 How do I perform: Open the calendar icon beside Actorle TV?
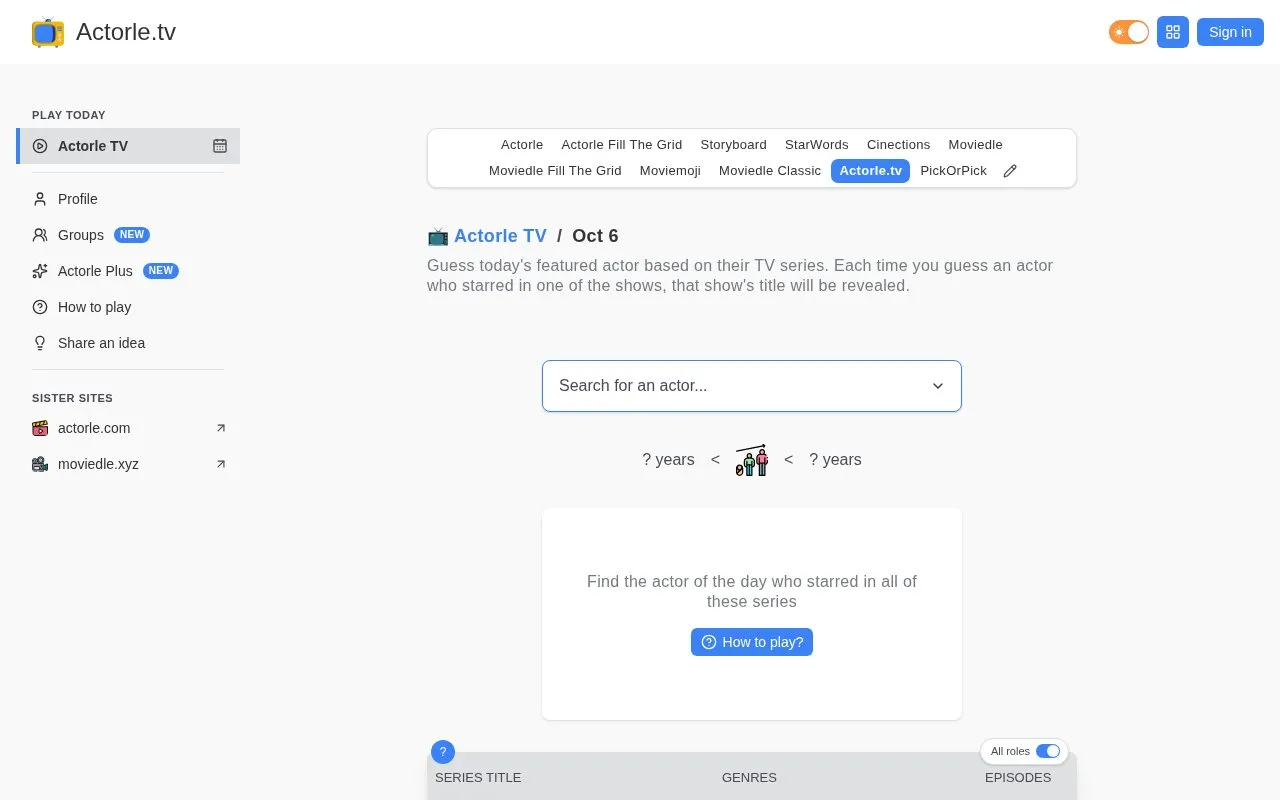220,146
